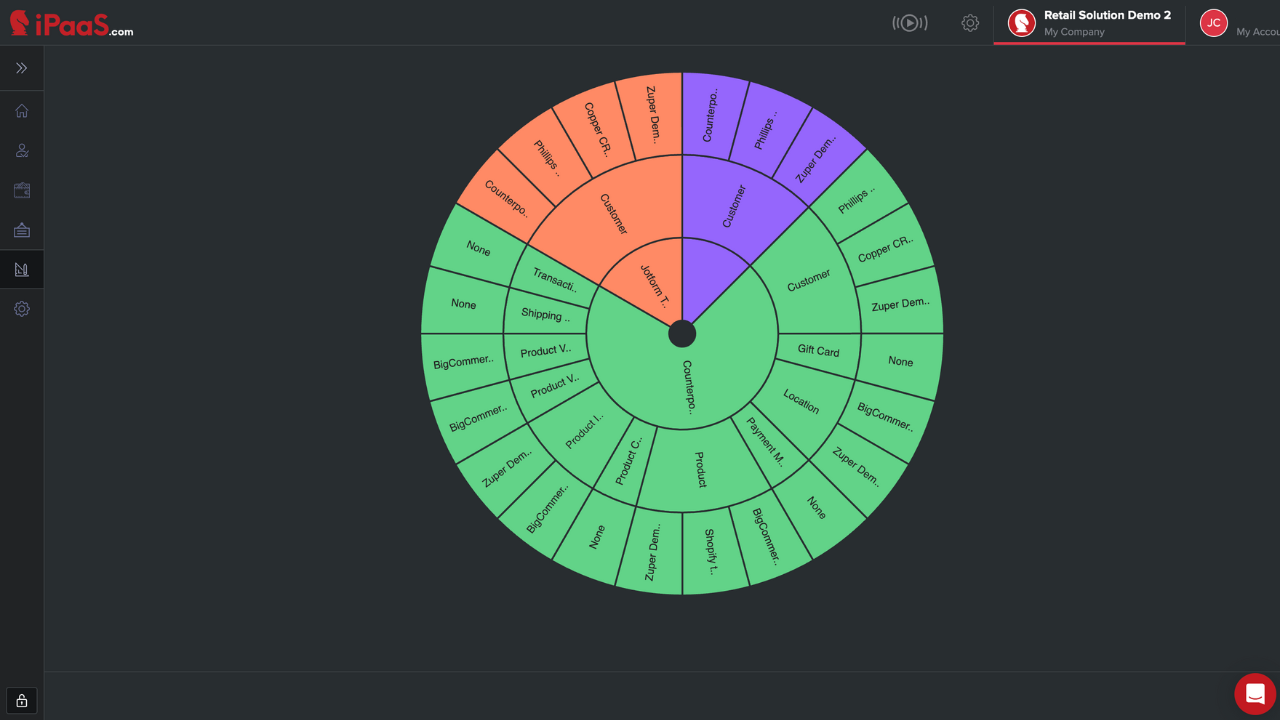Open the hanging sign icon in the sidebar

coord(22,230)
